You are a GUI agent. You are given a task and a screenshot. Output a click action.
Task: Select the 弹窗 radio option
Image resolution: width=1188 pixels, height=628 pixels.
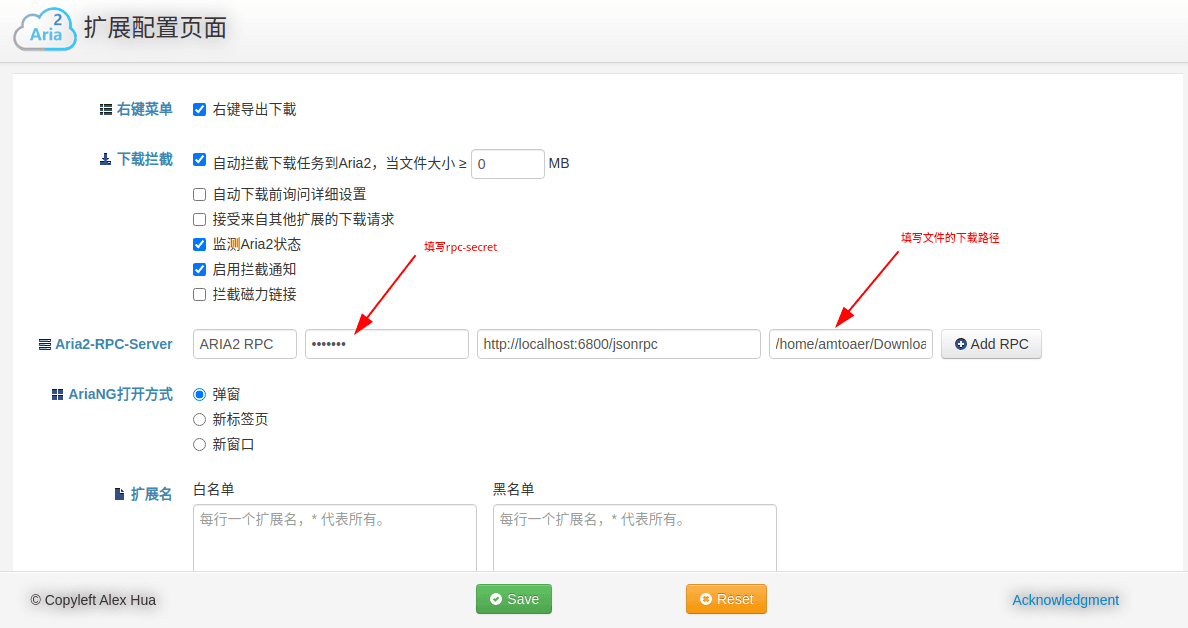tap(199, 395)
